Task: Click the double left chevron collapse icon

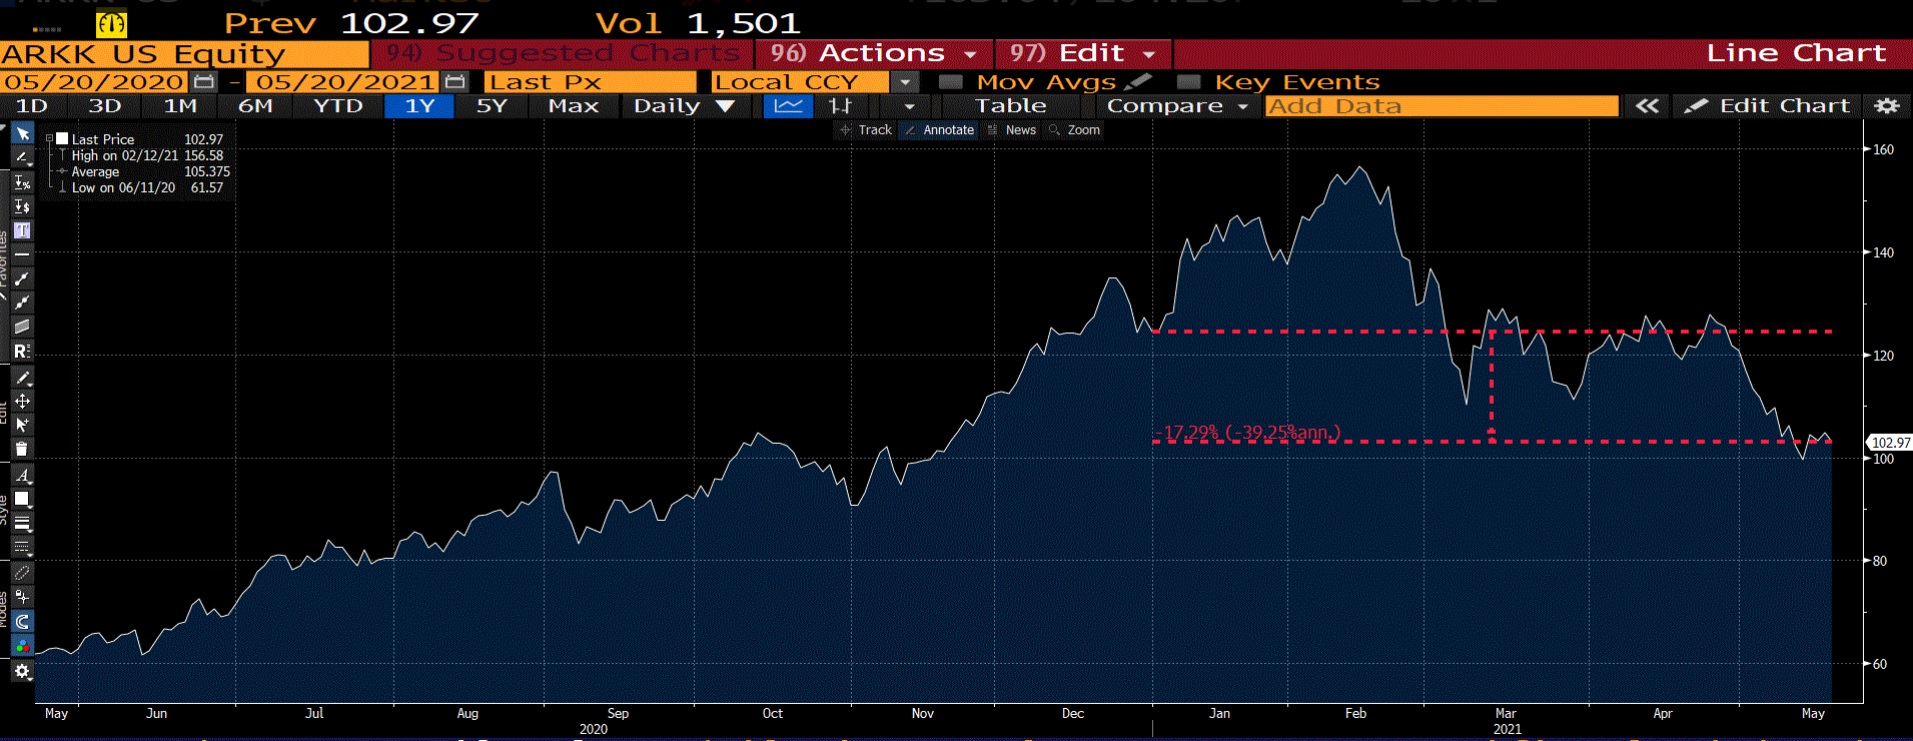Action: click(1646, 106)
